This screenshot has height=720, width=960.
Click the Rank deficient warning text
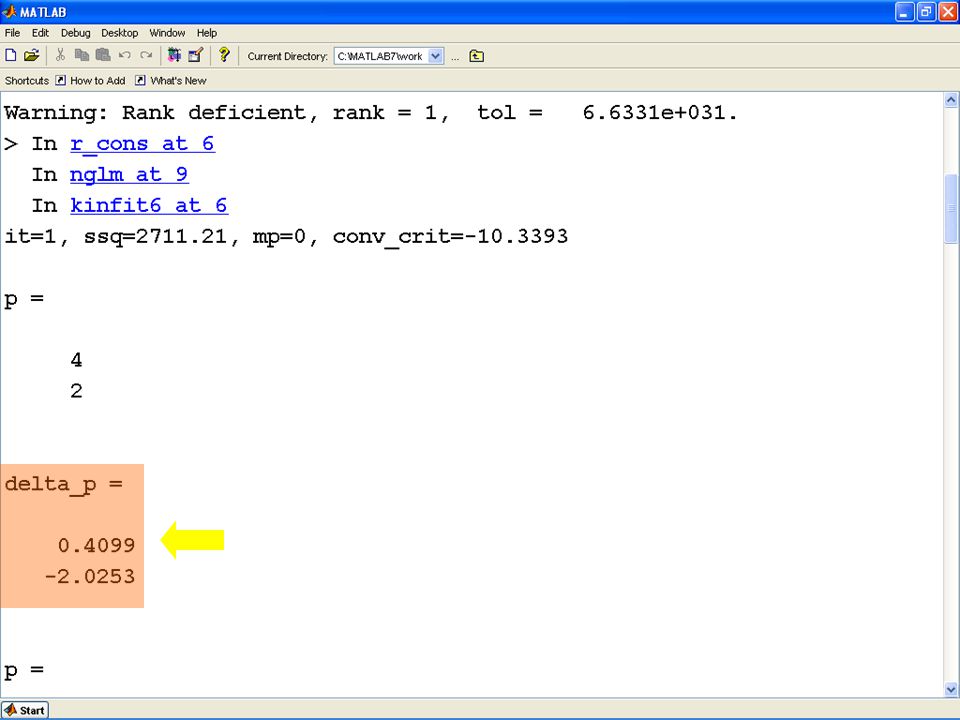point(370,113)
